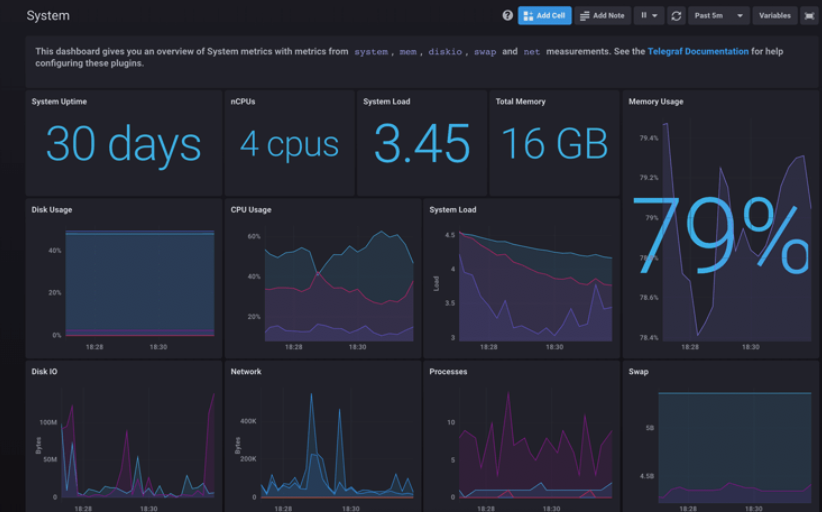
Task: Click the help question mark icon
Action: click(x=507, y=16)
